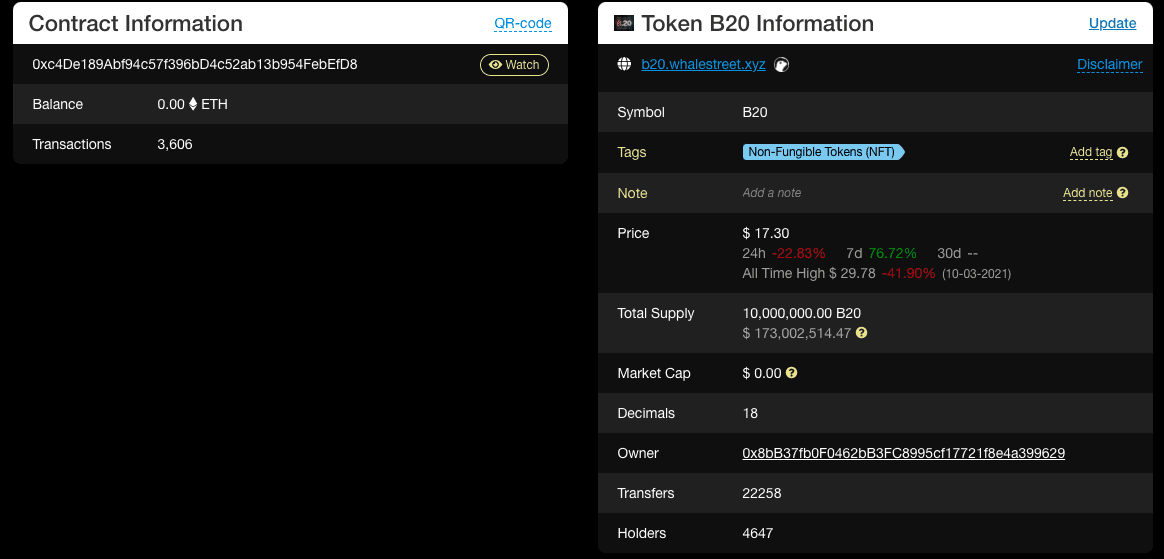
Task: Open the QR-code link
Action: pos(523,24)
